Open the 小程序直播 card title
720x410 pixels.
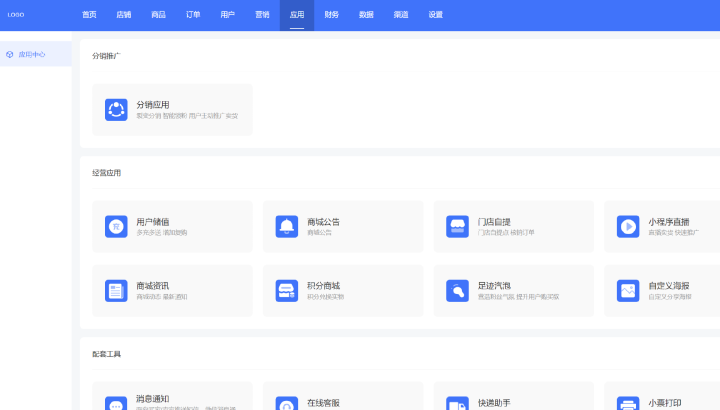click(669, 222)
